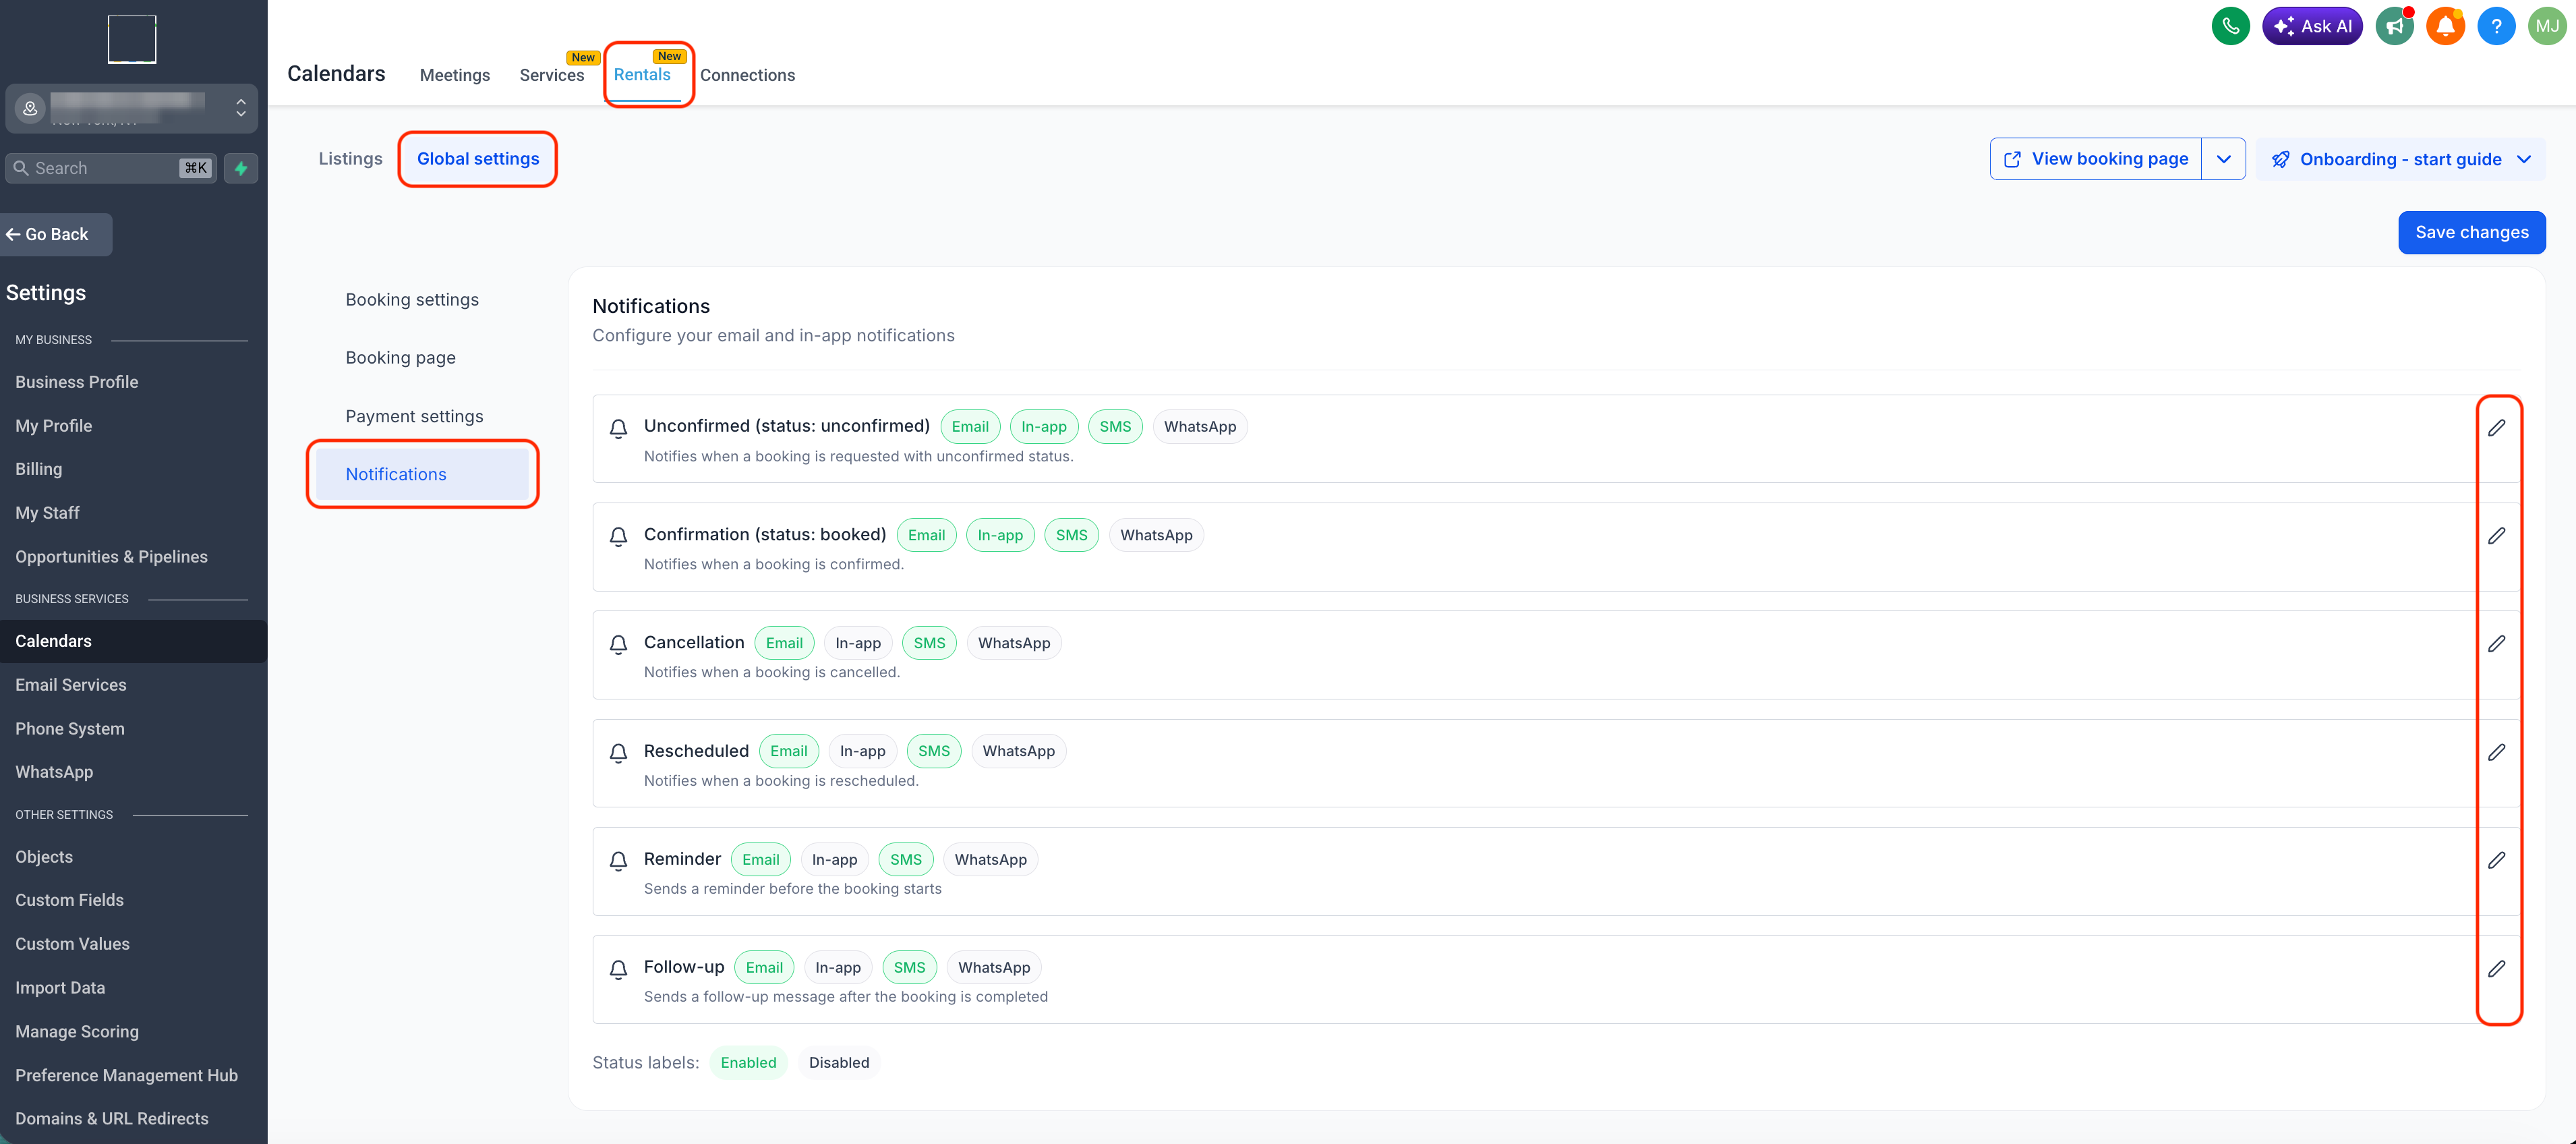The height and width of the screenshot is (1144, 2576).
Task: Edit the Rescheduled notification with pencil icon
Action: (x=2497, y=751)
